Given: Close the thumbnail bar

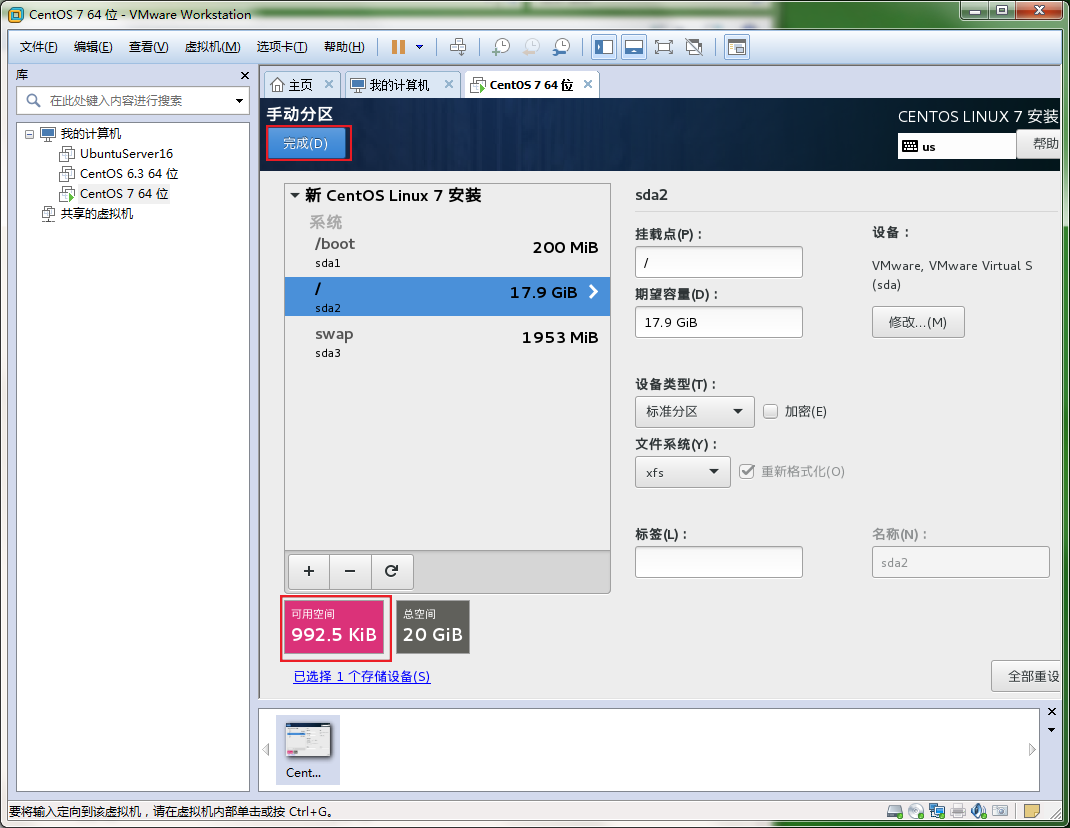Looking at the screenshot, I should [x=1052, y=712].
